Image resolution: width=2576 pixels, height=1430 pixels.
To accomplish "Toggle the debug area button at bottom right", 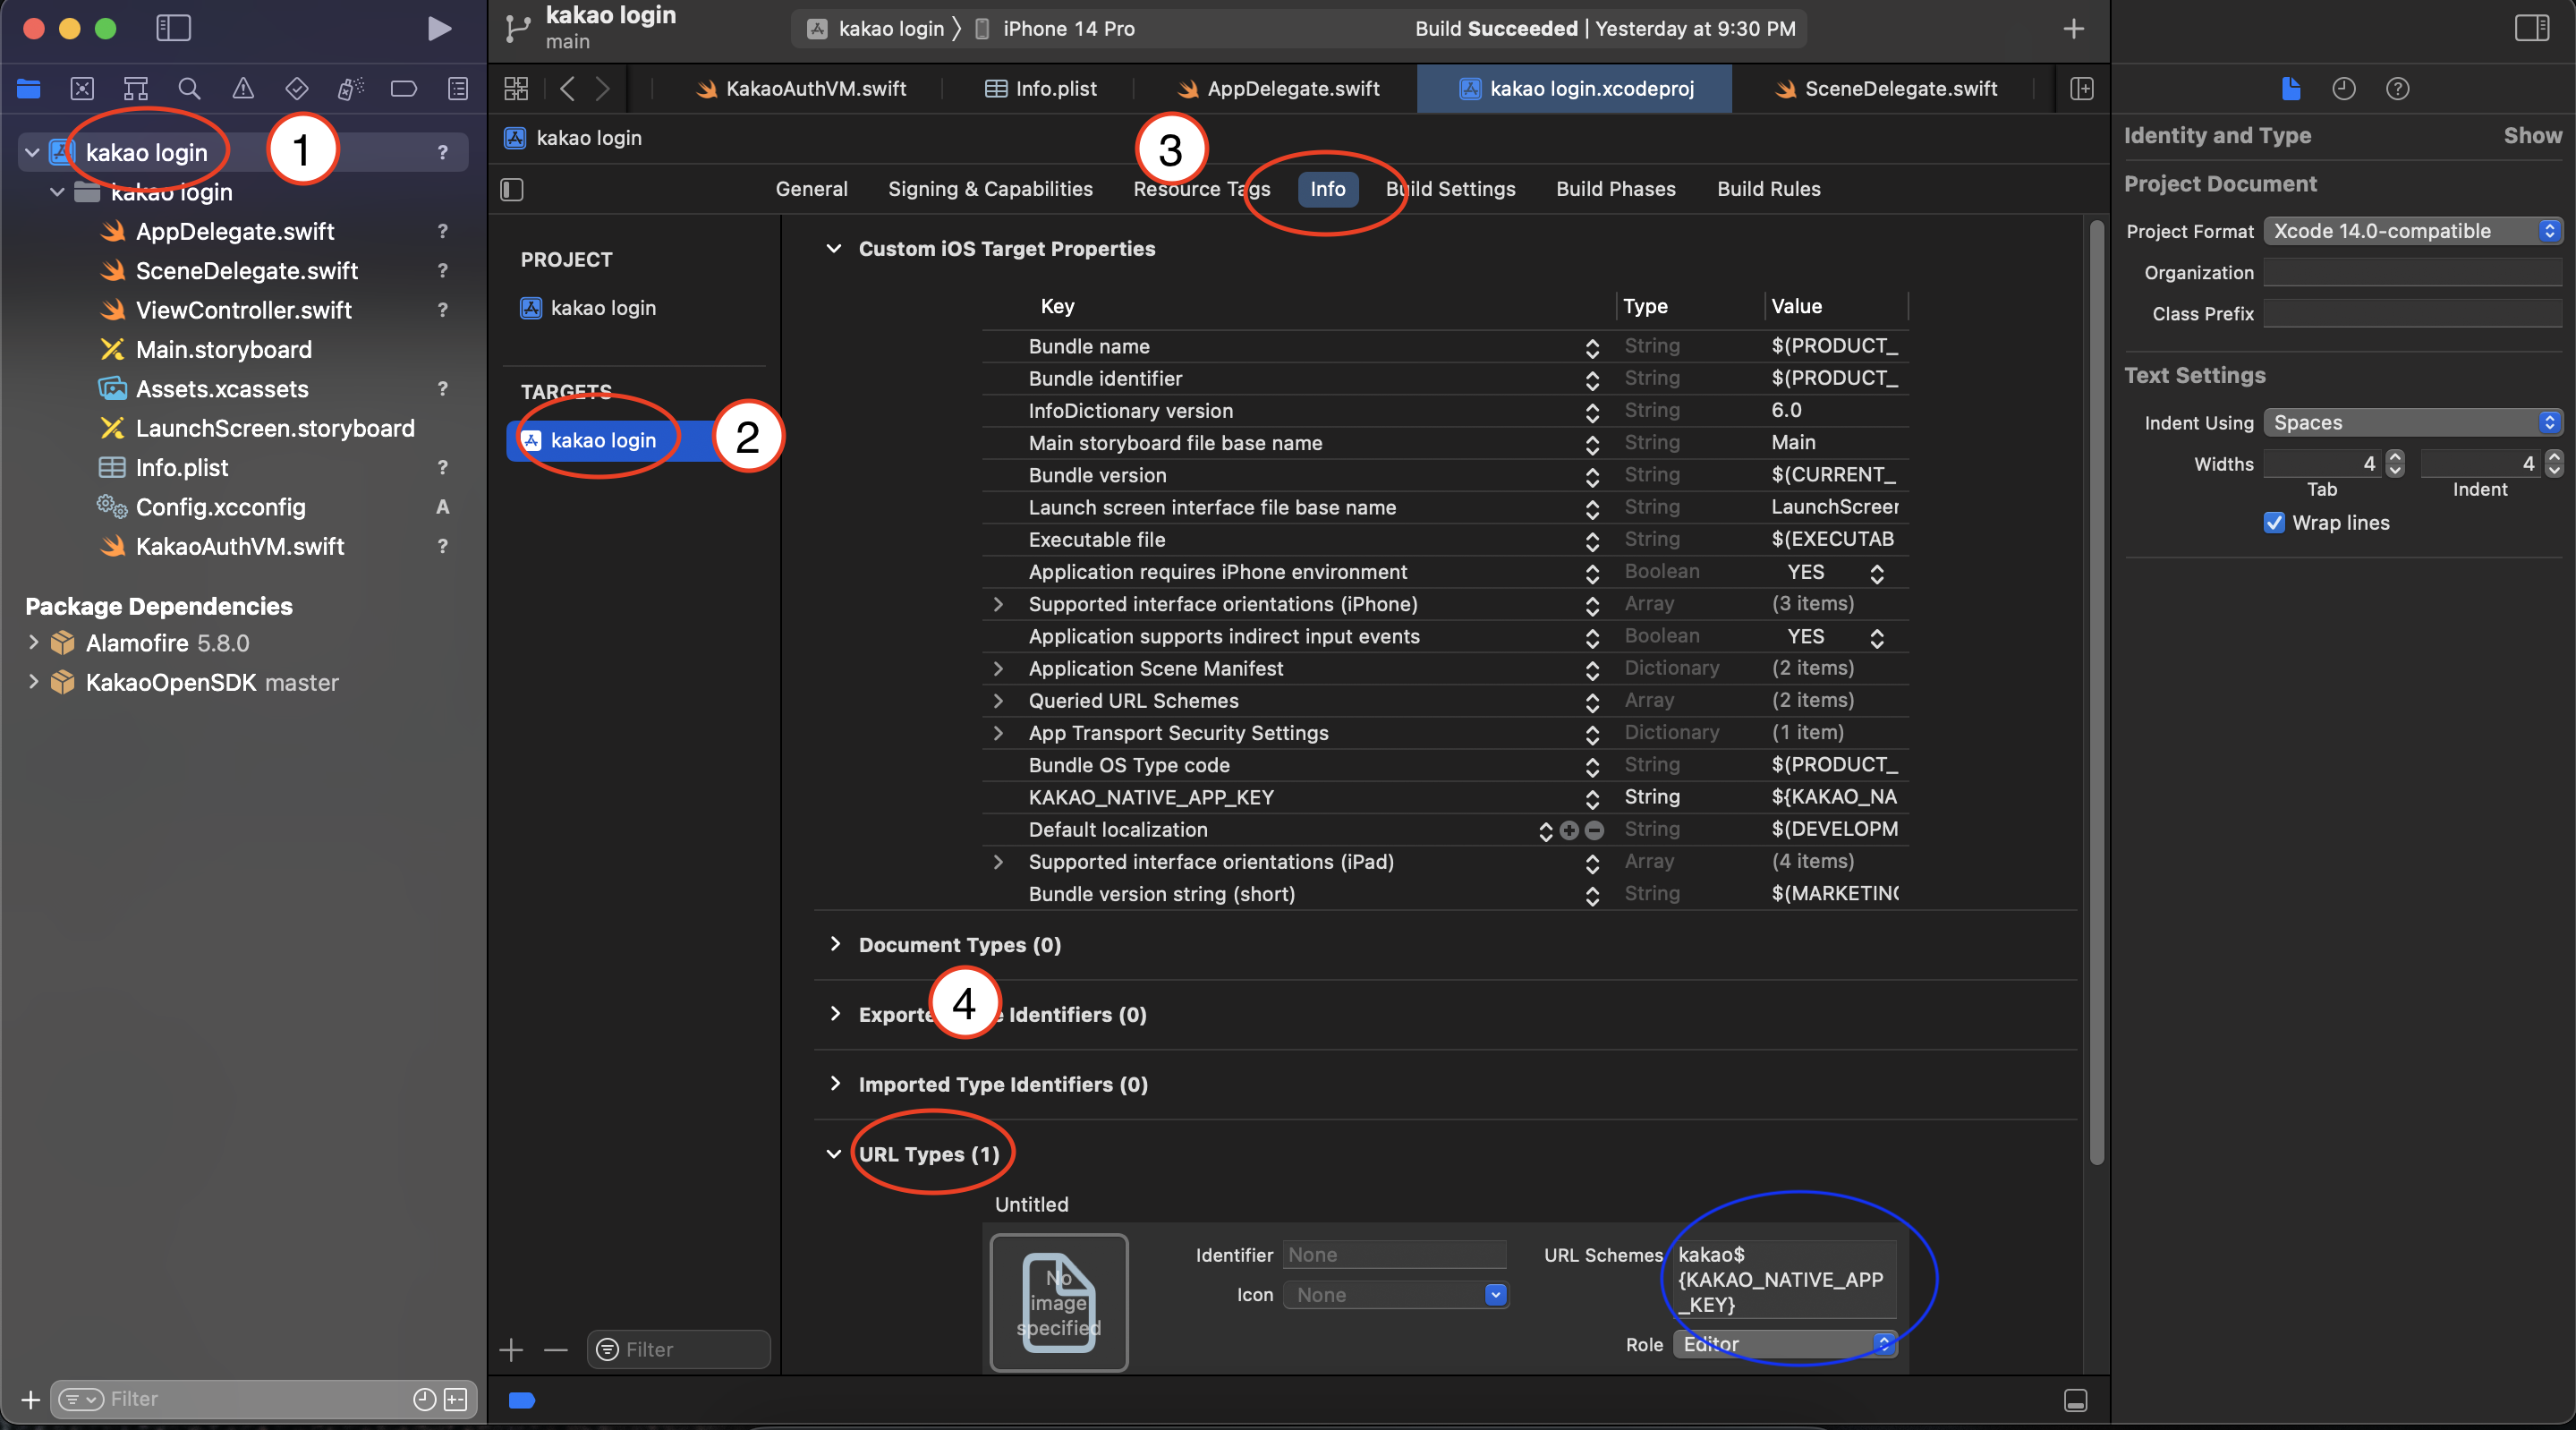I will coord(2075,1400).
